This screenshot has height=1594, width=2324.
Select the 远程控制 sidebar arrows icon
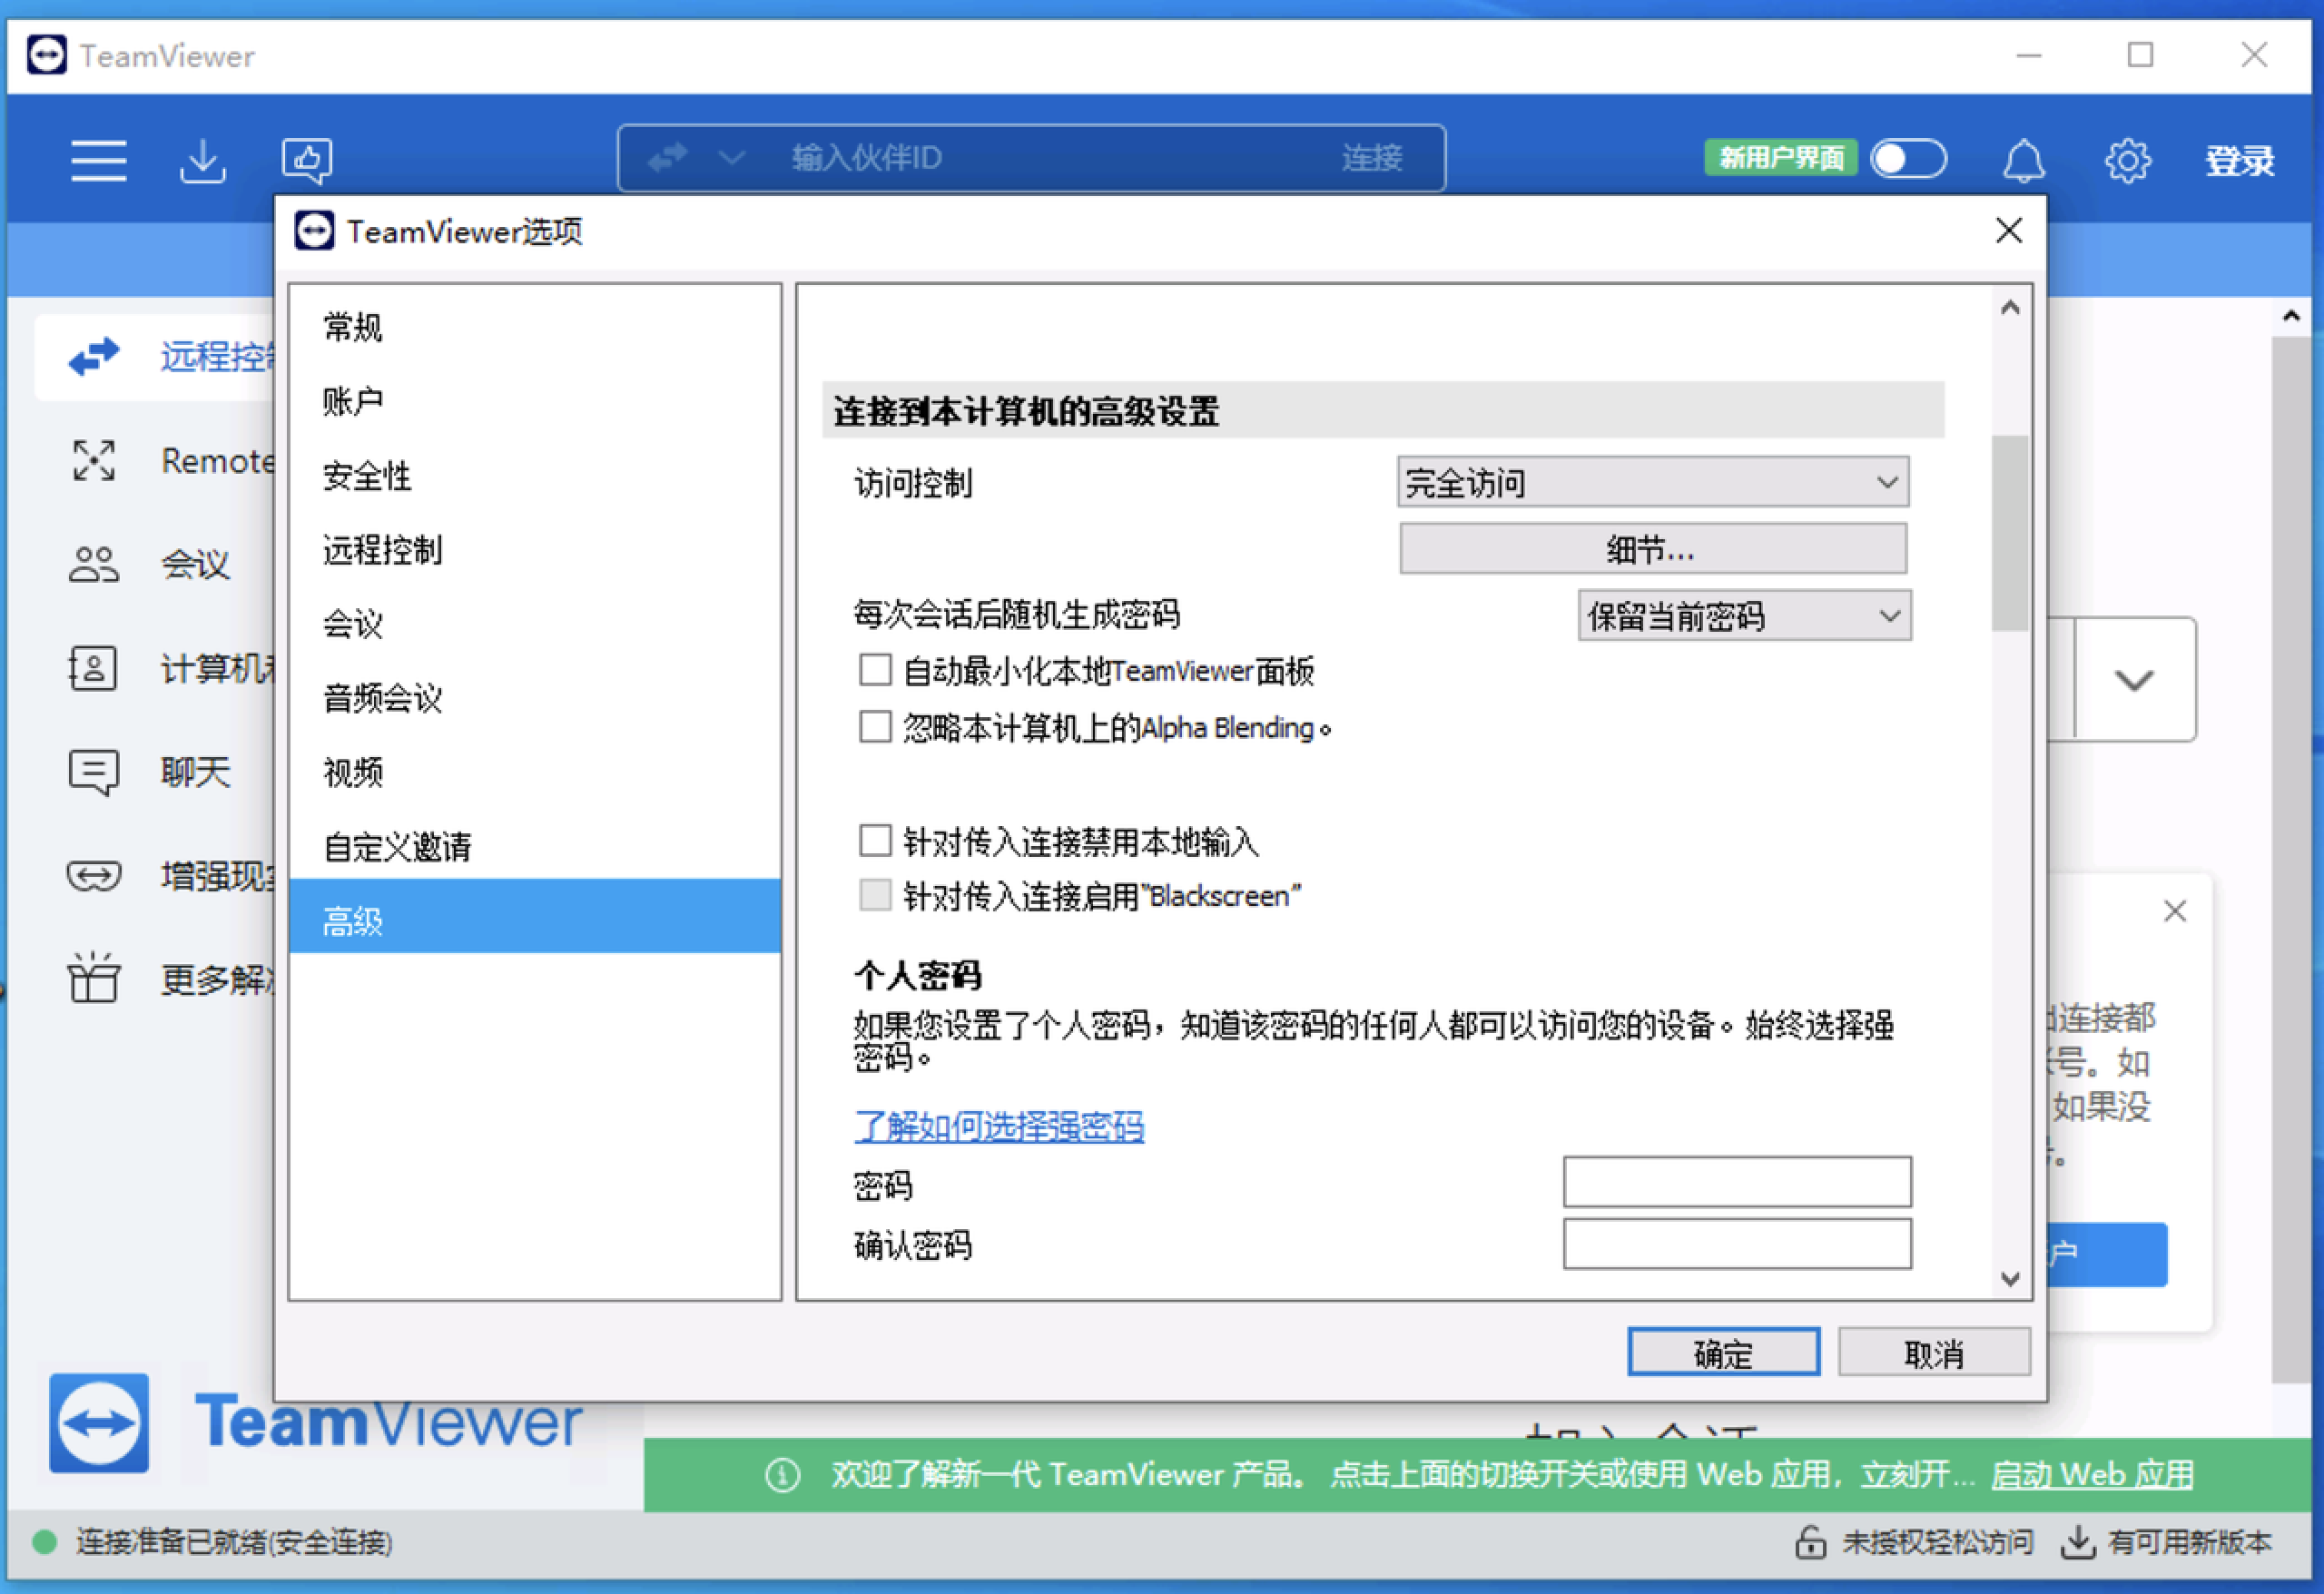[94, 356]
